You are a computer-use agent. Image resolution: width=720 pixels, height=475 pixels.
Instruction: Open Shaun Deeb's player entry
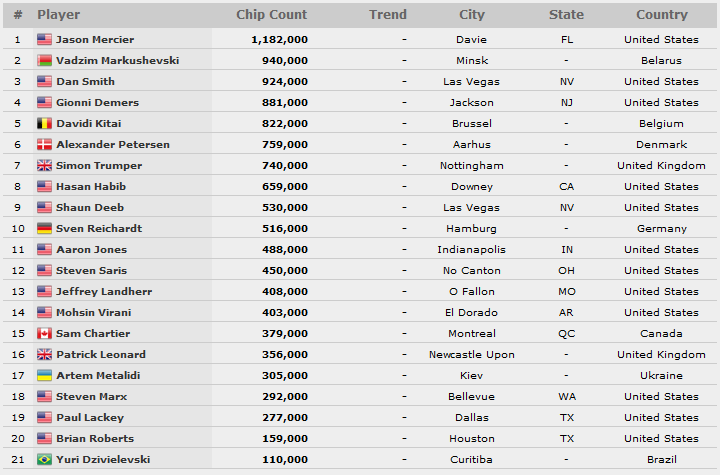click(x=90, y=208)
